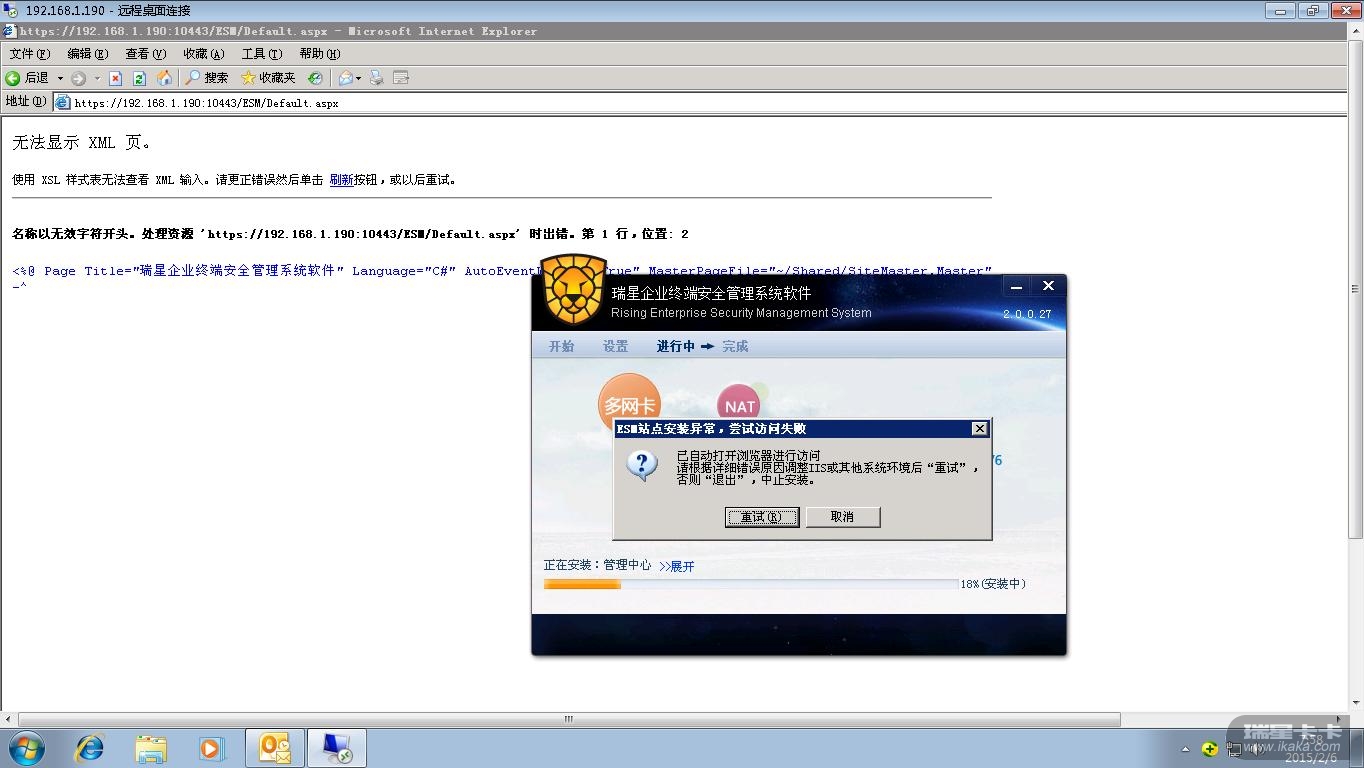Click the Refresh page icon in IE toolbar
The height and width of the screenshot is (768, 1364).
click(x=140, y=78)
